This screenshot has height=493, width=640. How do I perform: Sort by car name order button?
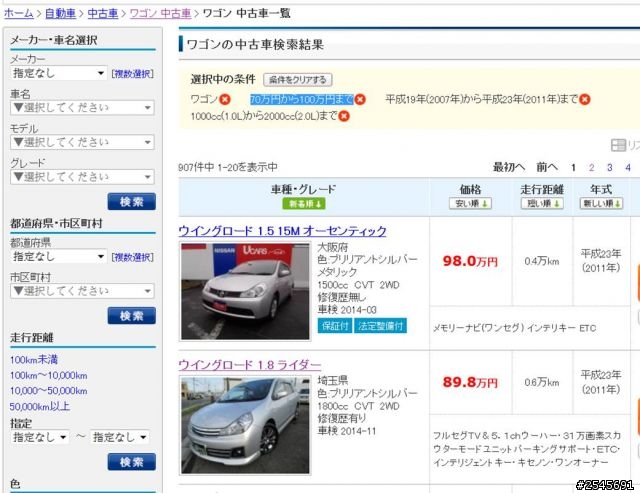pos(304,203)
